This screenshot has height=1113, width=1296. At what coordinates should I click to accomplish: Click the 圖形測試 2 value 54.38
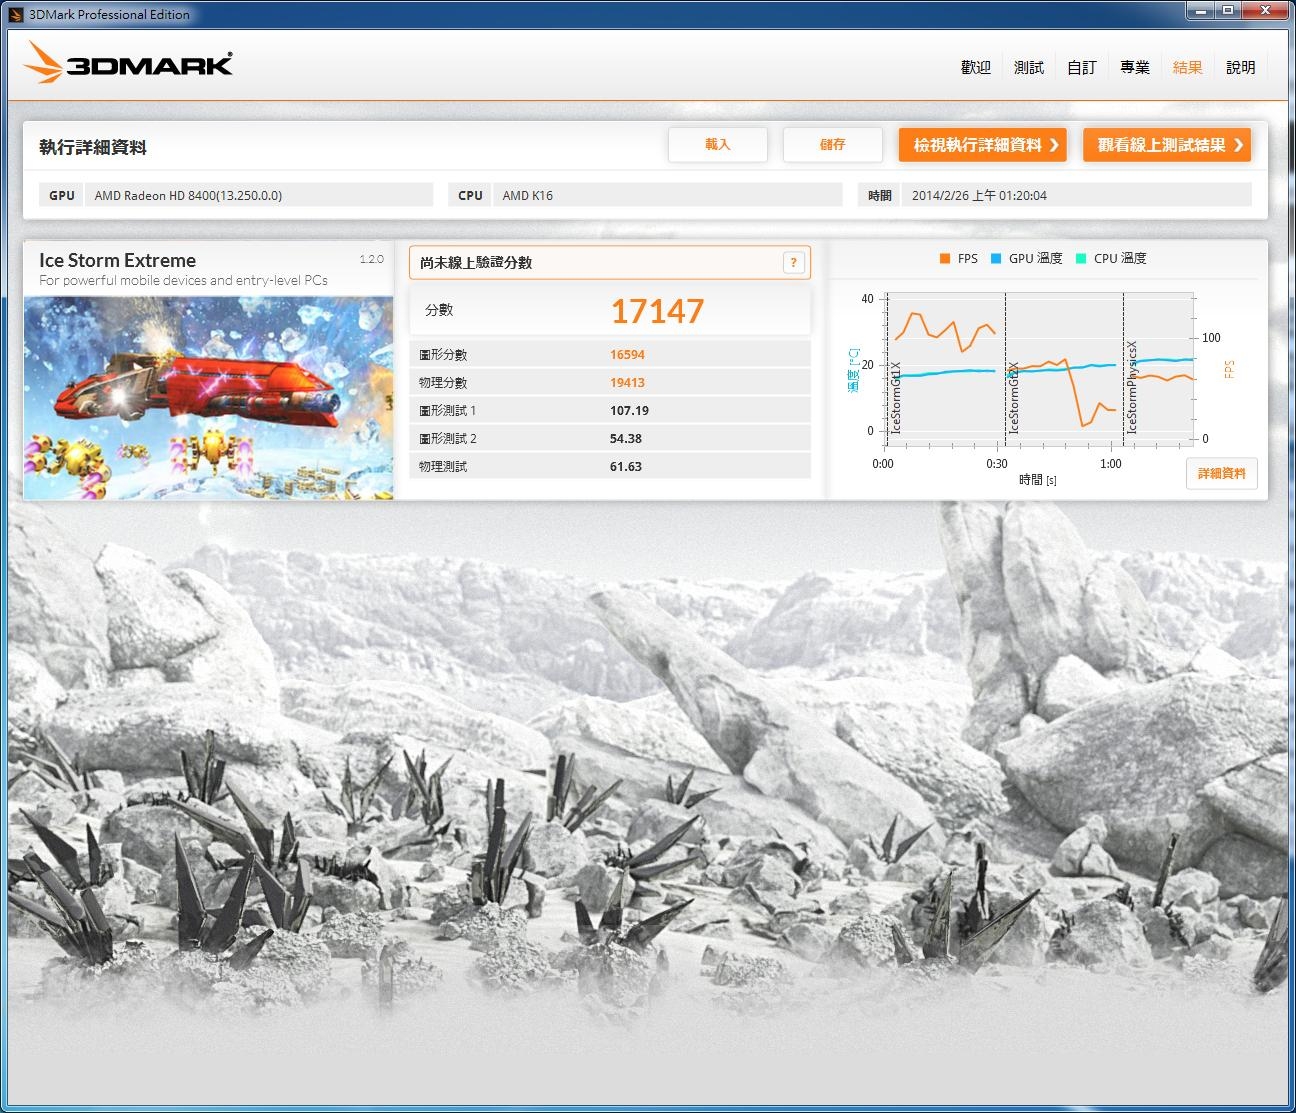click(626, 438)
